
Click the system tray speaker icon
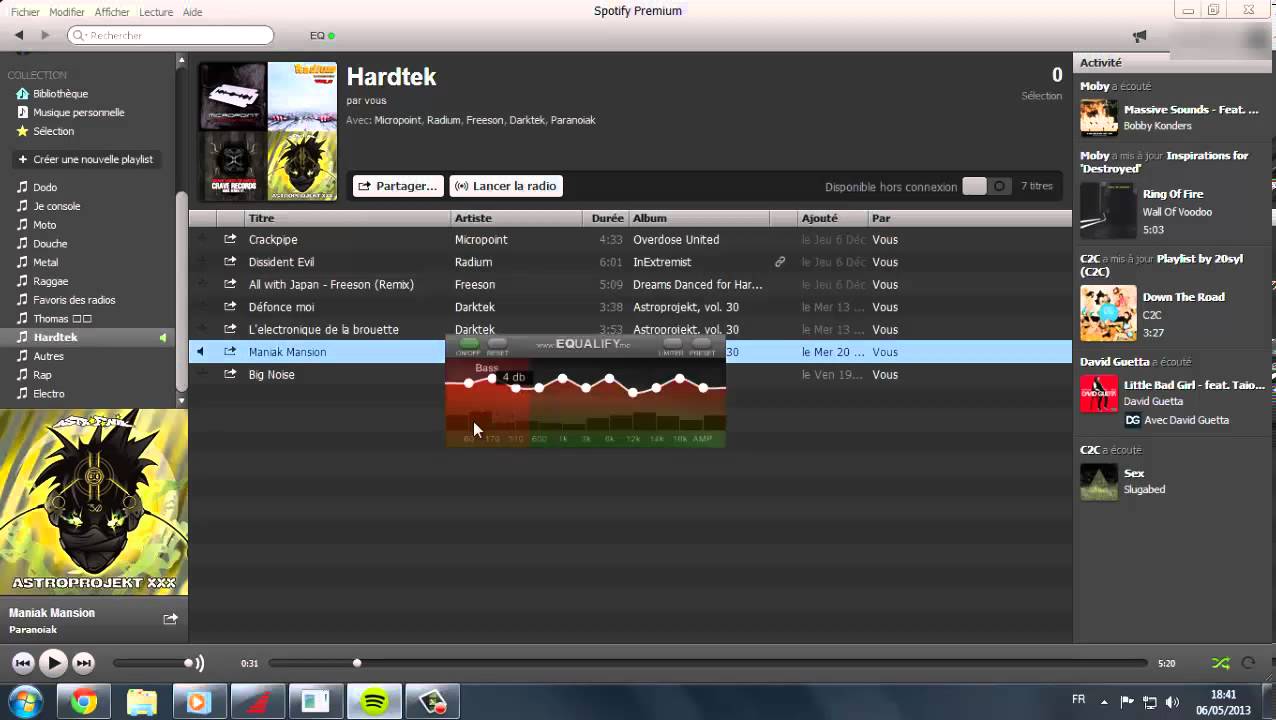(1172, 702)
